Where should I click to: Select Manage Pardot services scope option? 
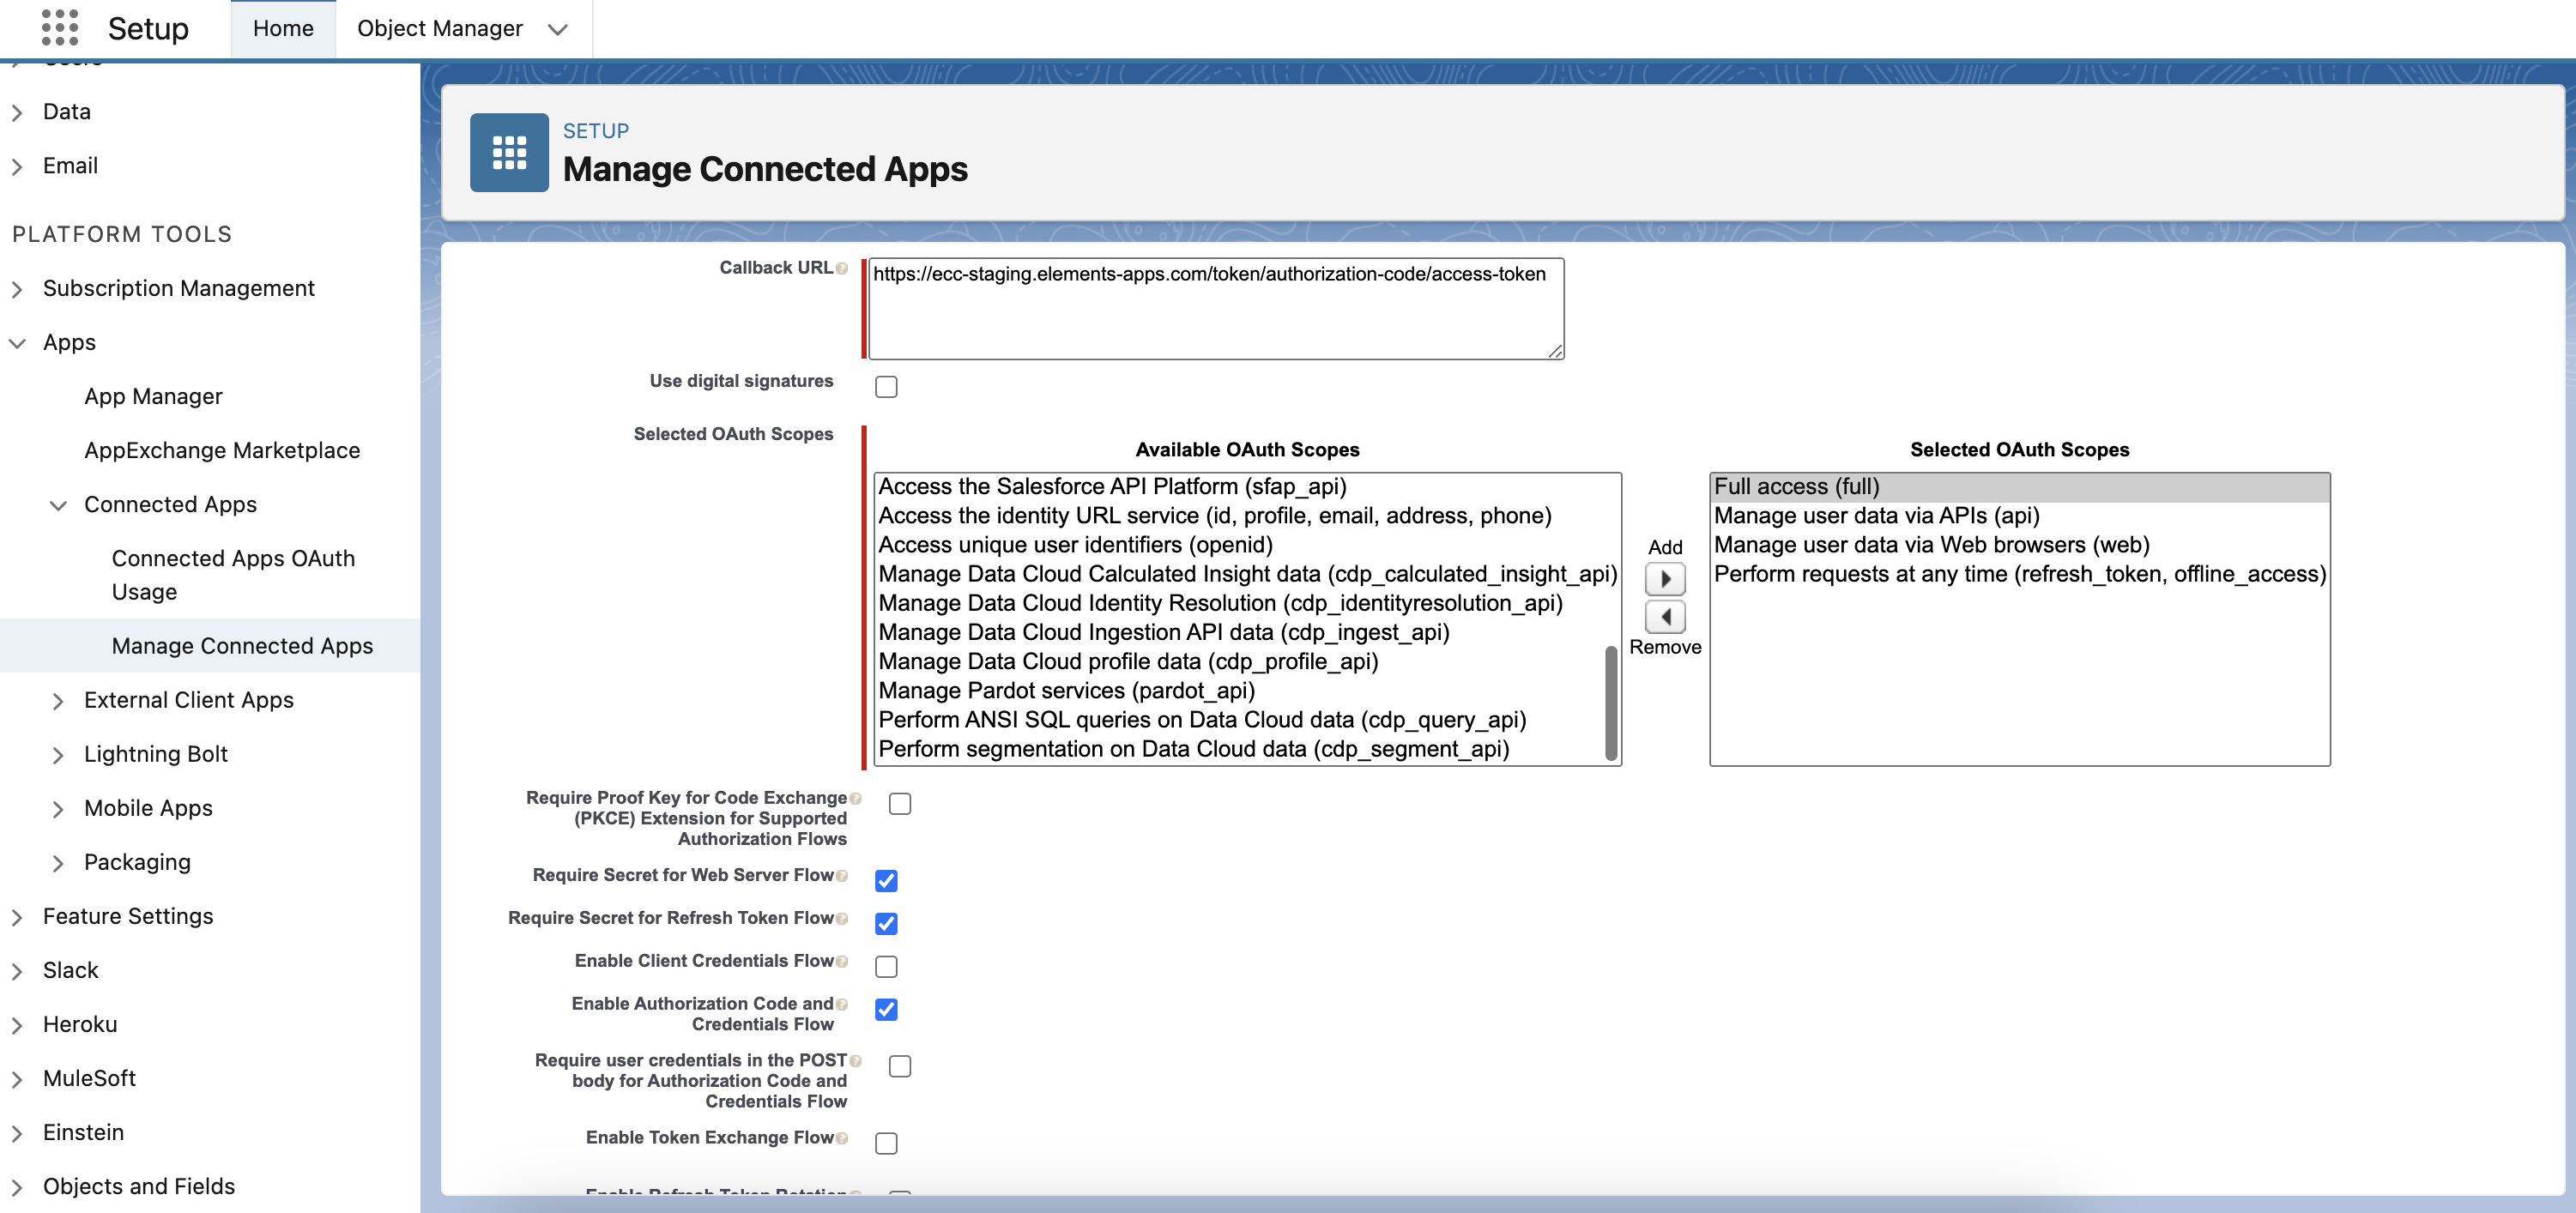1065,691
